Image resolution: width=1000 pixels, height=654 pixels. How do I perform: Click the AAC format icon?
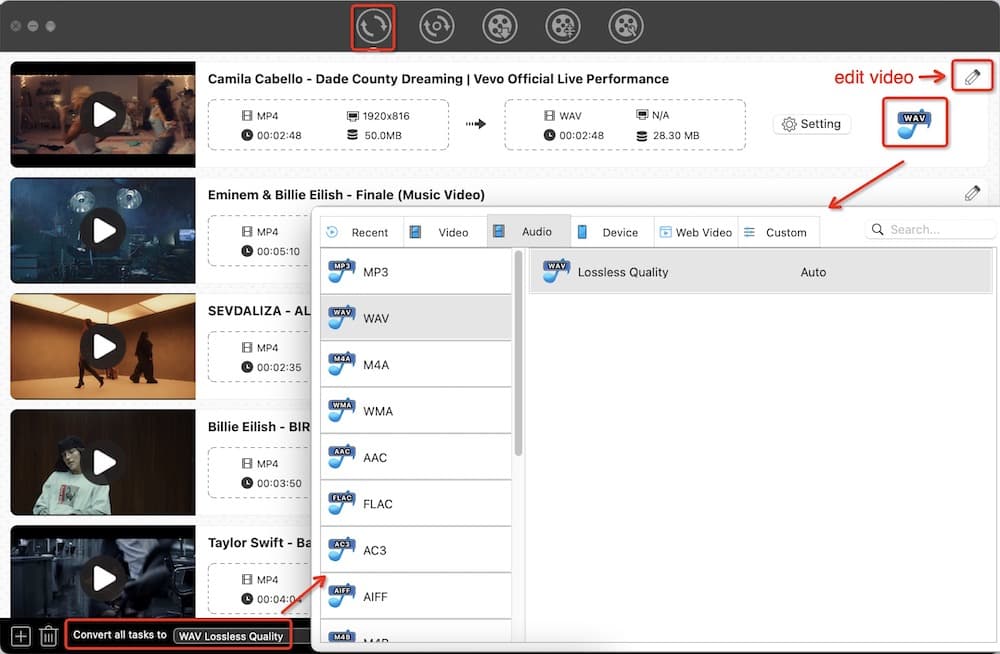tap(341, 457)
